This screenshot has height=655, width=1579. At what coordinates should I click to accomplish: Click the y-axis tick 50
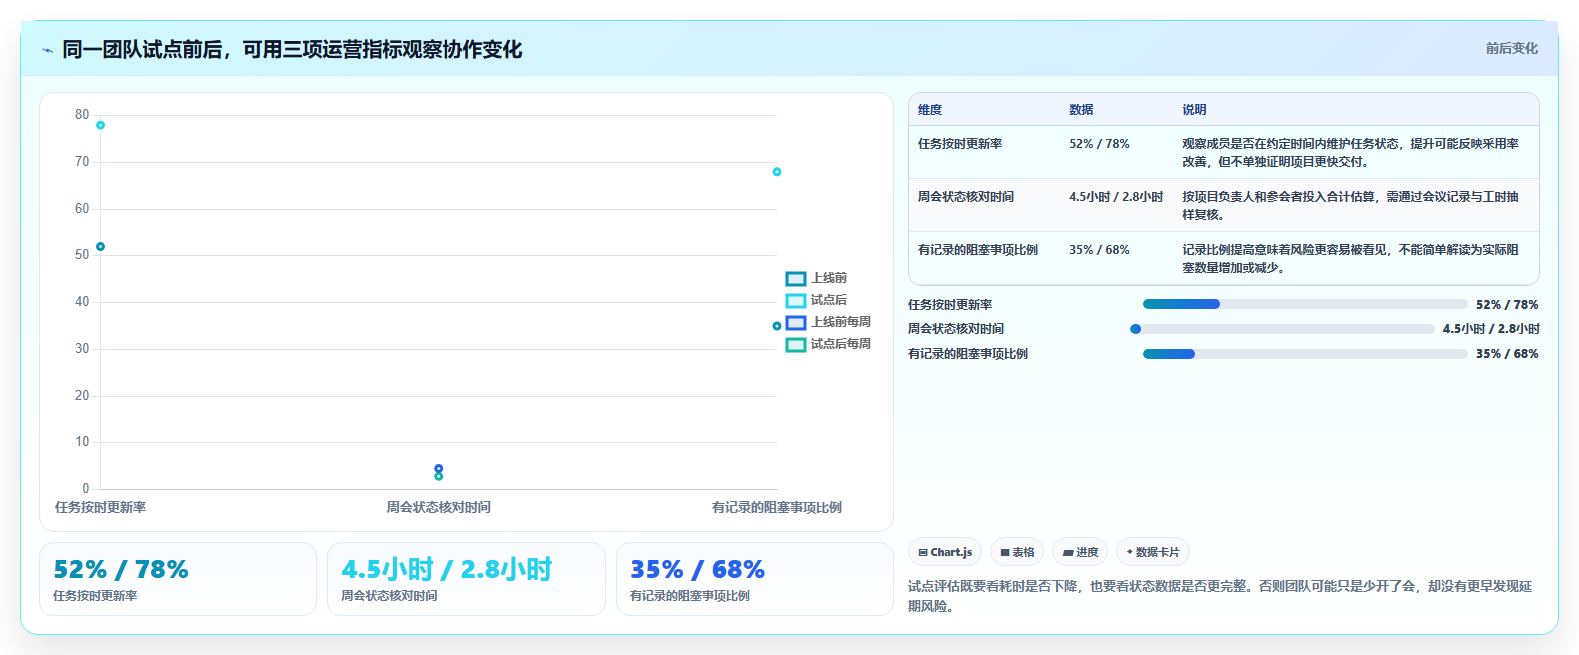pos(82,255)
